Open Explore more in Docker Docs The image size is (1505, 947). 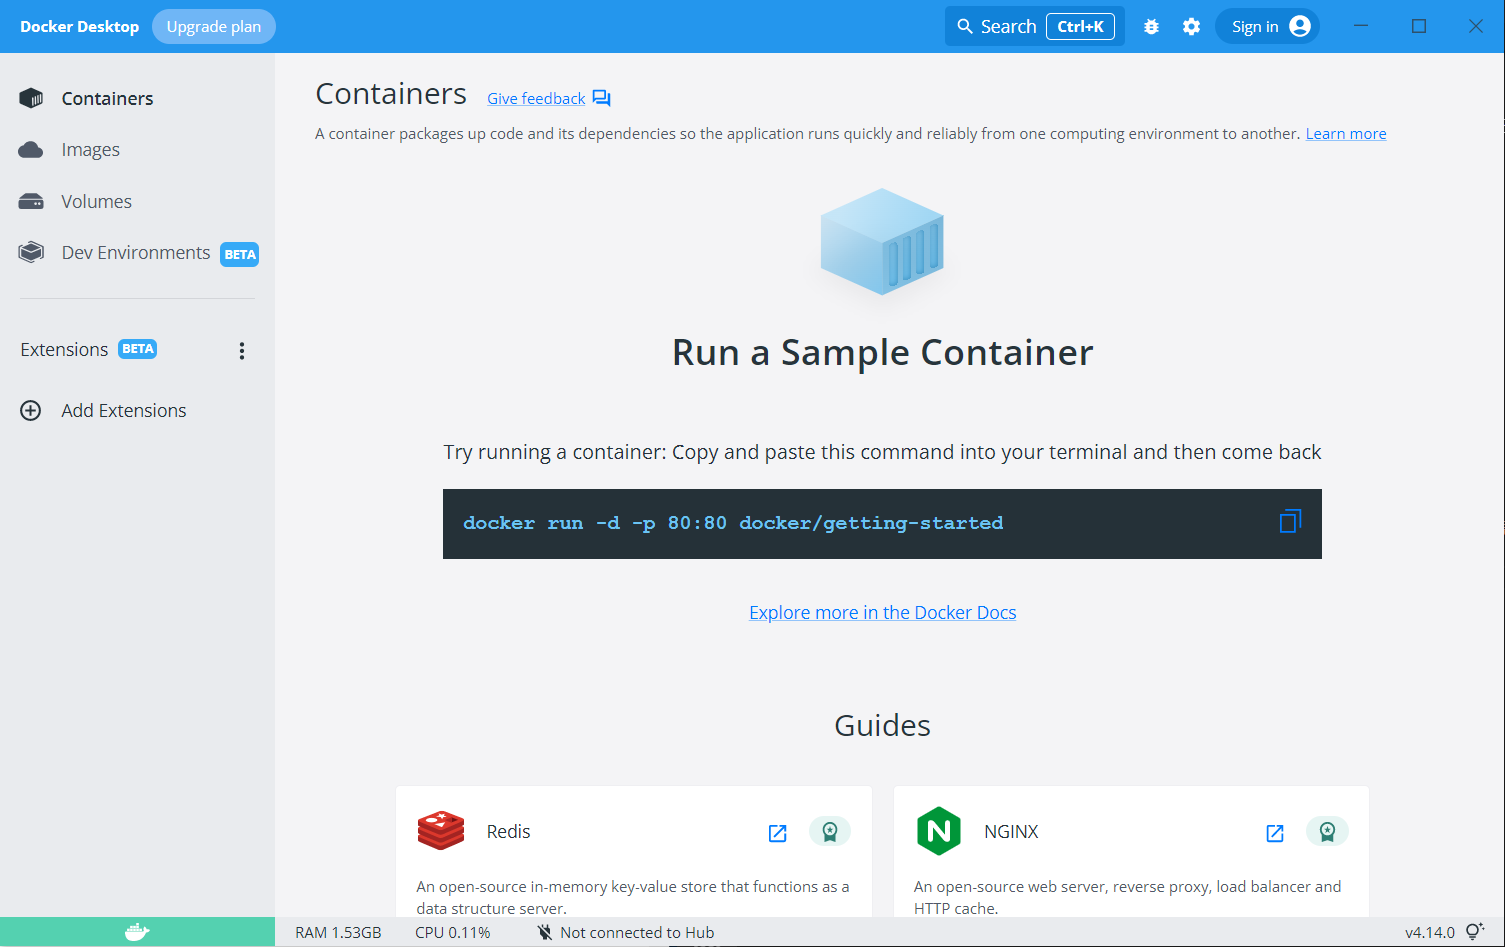tap(882, 612)
